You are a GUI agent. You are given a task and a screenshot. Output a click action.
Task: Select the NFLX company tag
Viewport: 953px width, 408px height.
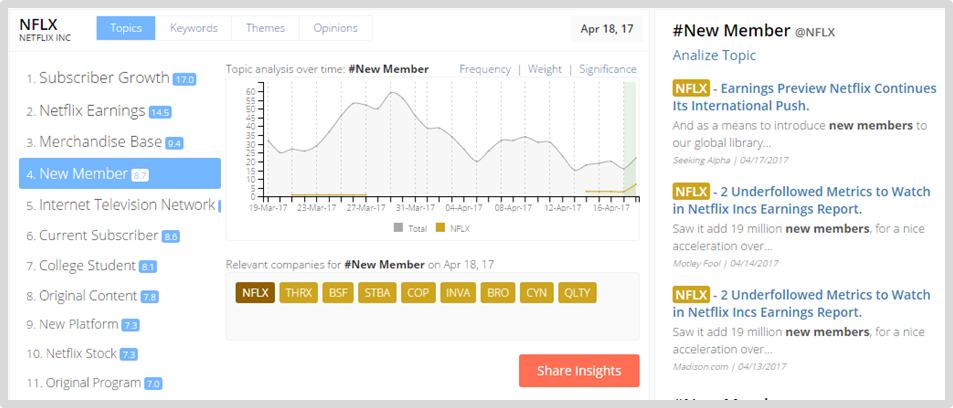[x=255, y=292]
